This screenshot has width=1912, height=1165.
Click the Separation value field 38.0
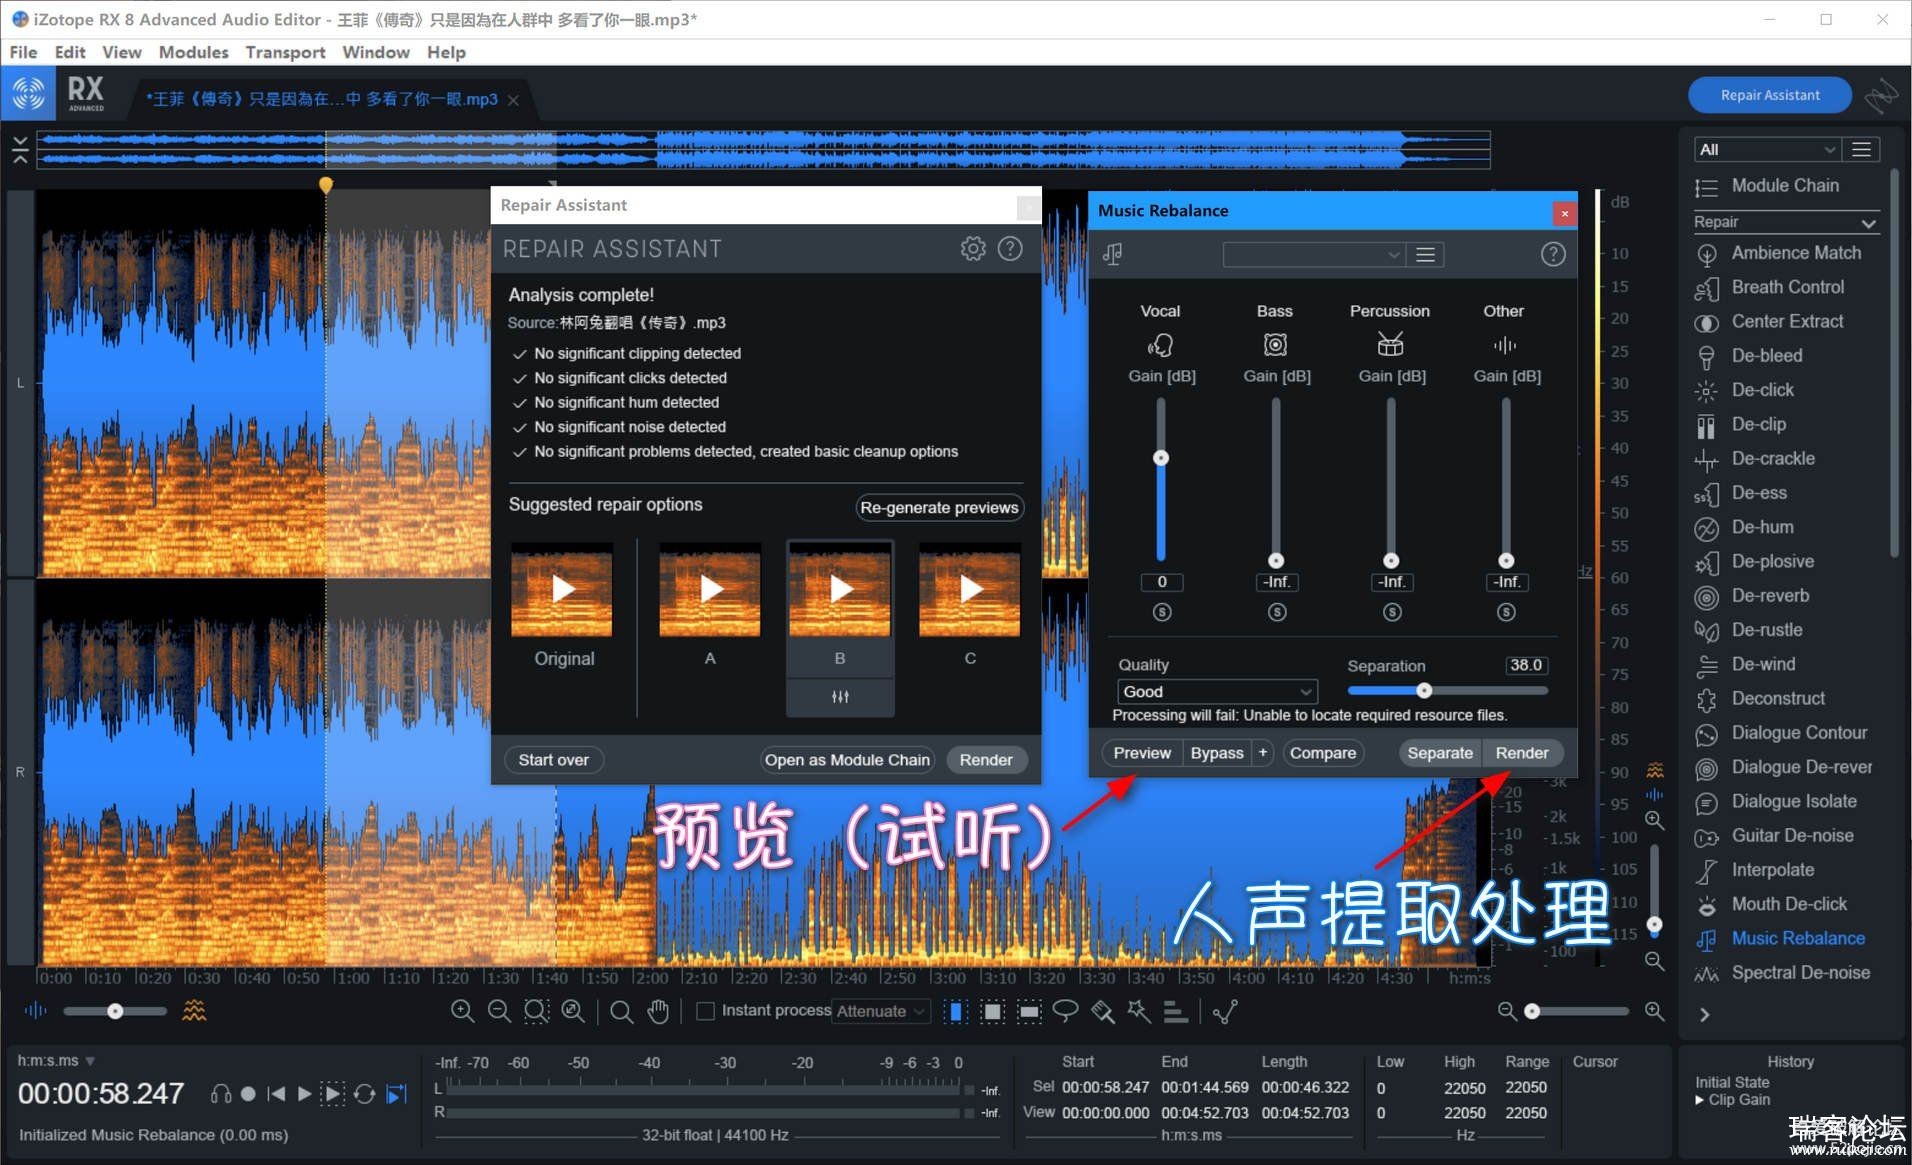point(1526,665)
